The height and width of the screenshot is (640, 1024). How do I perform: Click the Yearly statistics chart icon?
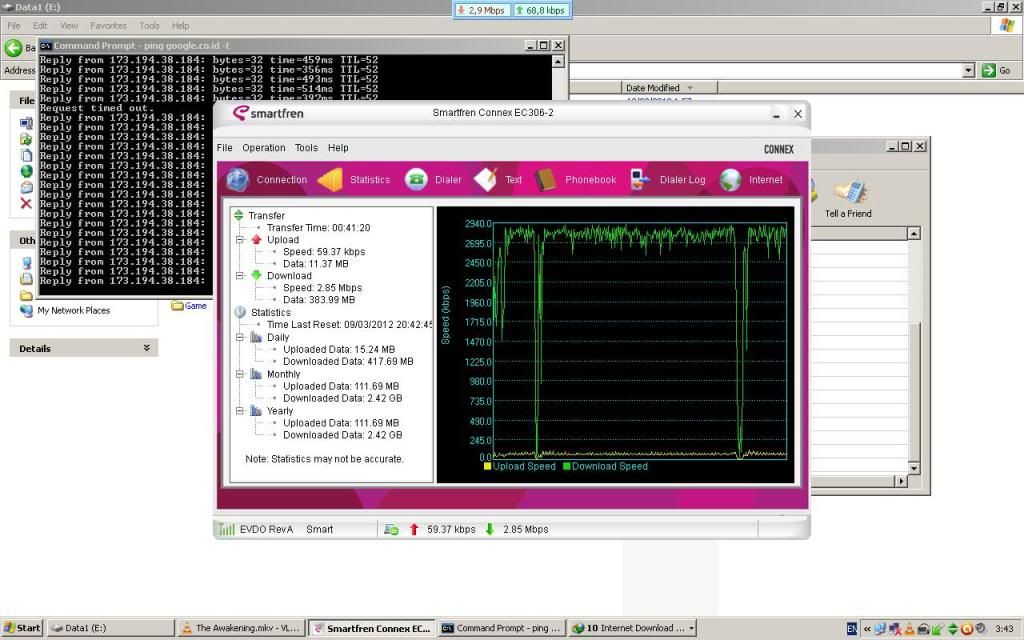(256, 411)
